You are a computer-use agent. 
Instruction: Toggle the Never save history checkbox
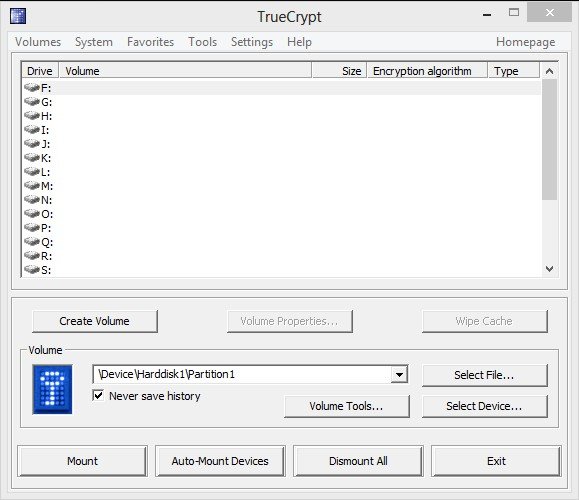98,395
